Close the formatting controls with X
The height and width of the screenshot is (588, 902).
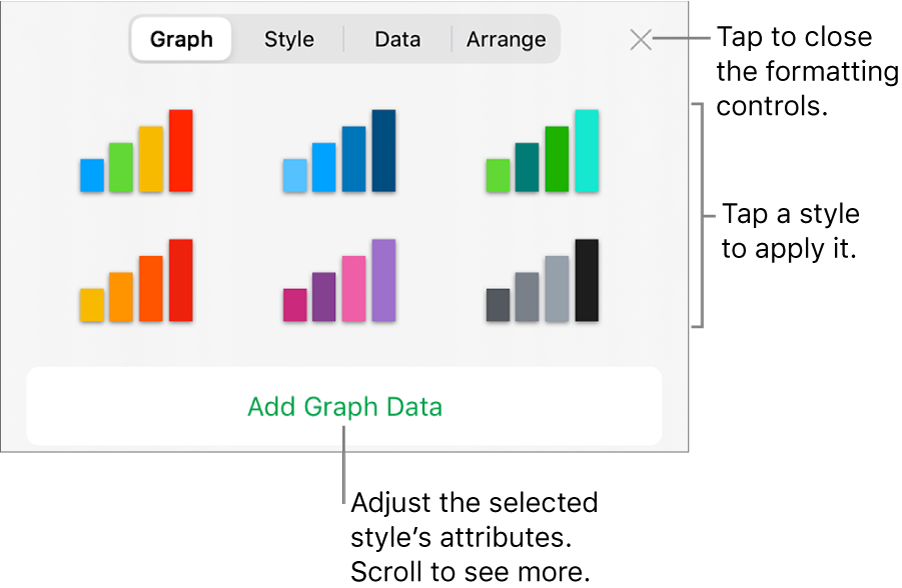click(641, 40)
